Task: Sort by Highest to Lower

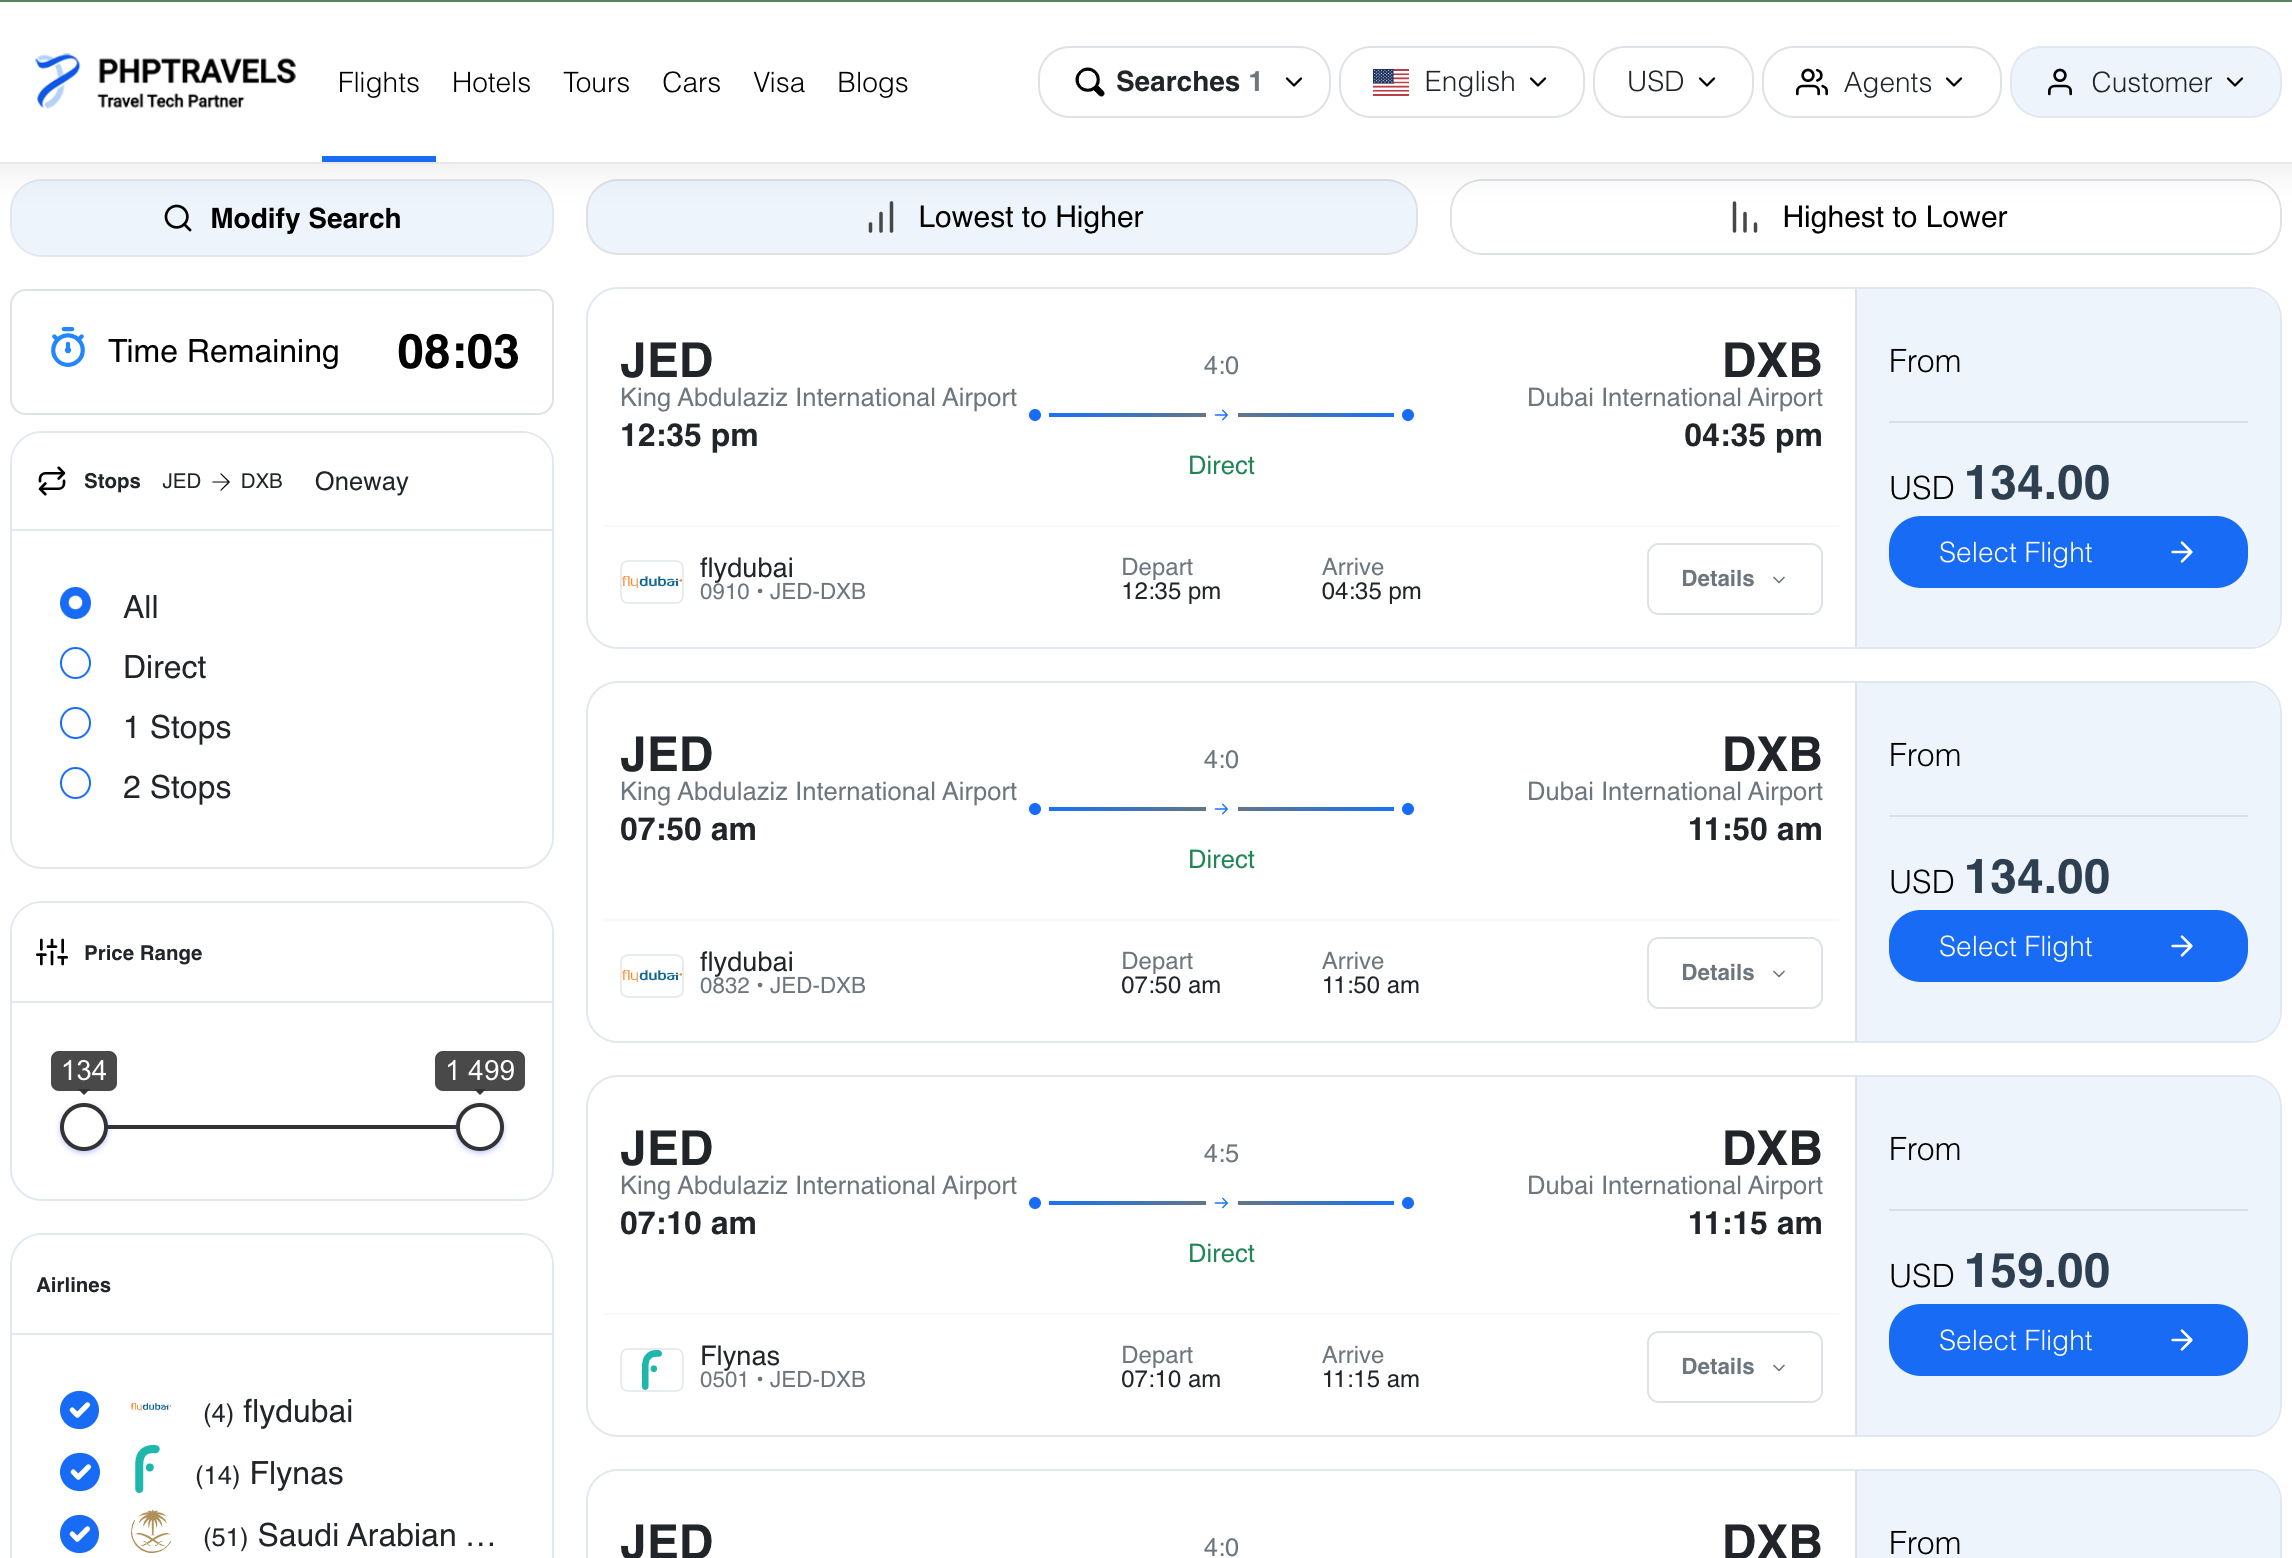Action: pyautogui.click(x=1866, y=217)
